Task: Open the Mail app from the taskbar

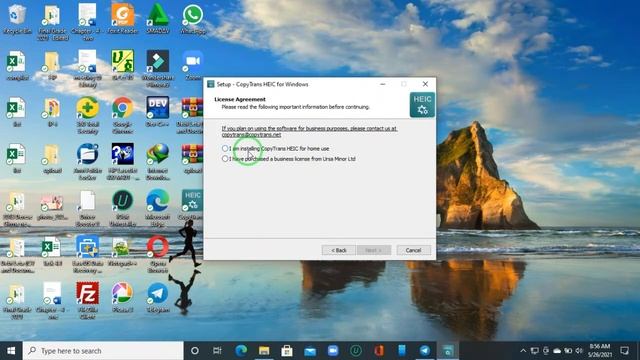Action: click(310, 351)
